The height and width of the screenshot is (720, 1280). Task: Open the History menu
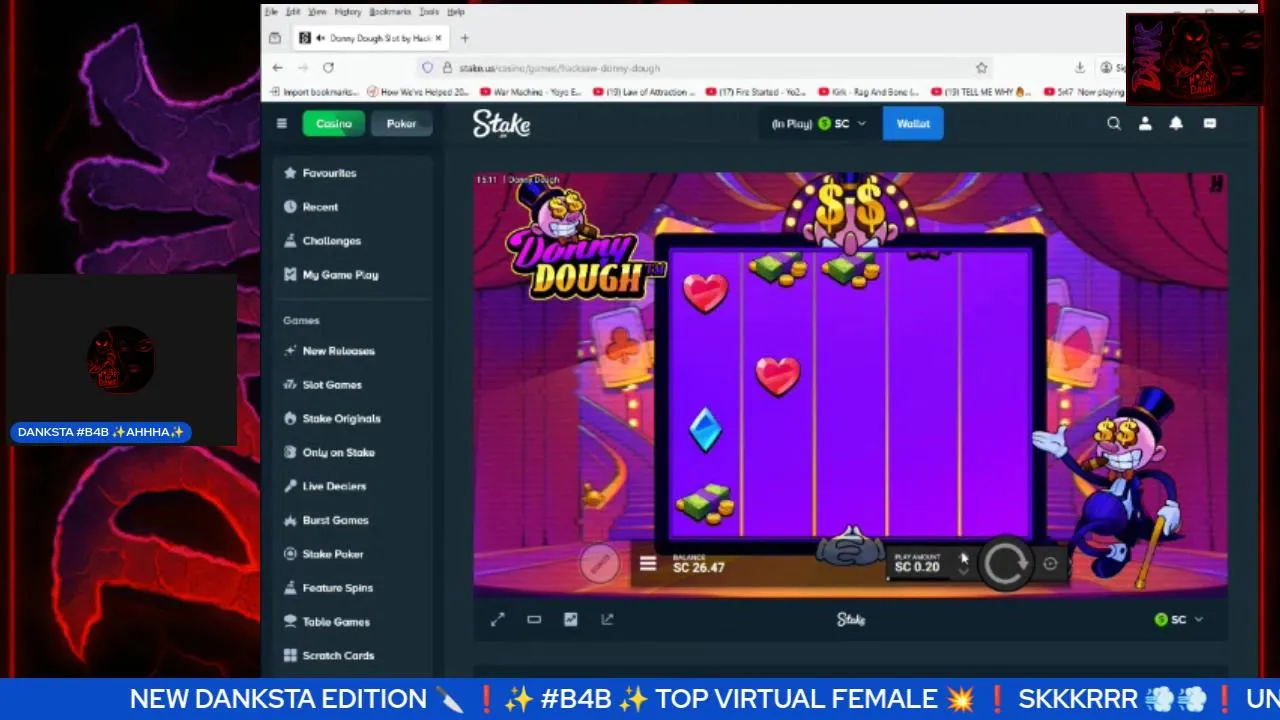pos(348,12)
